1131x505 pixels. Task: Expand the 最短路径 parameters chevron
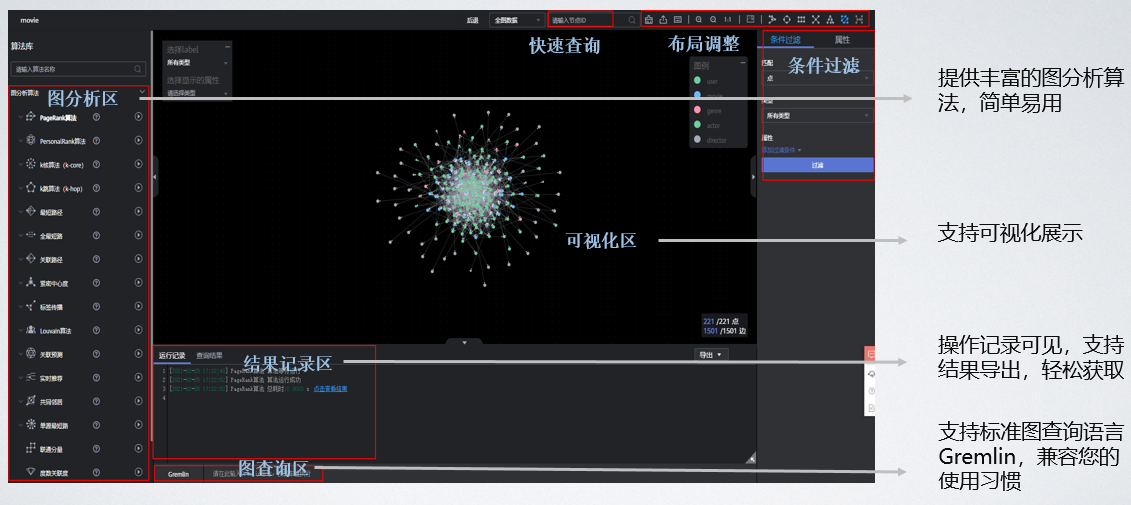[x=20, y=211]
